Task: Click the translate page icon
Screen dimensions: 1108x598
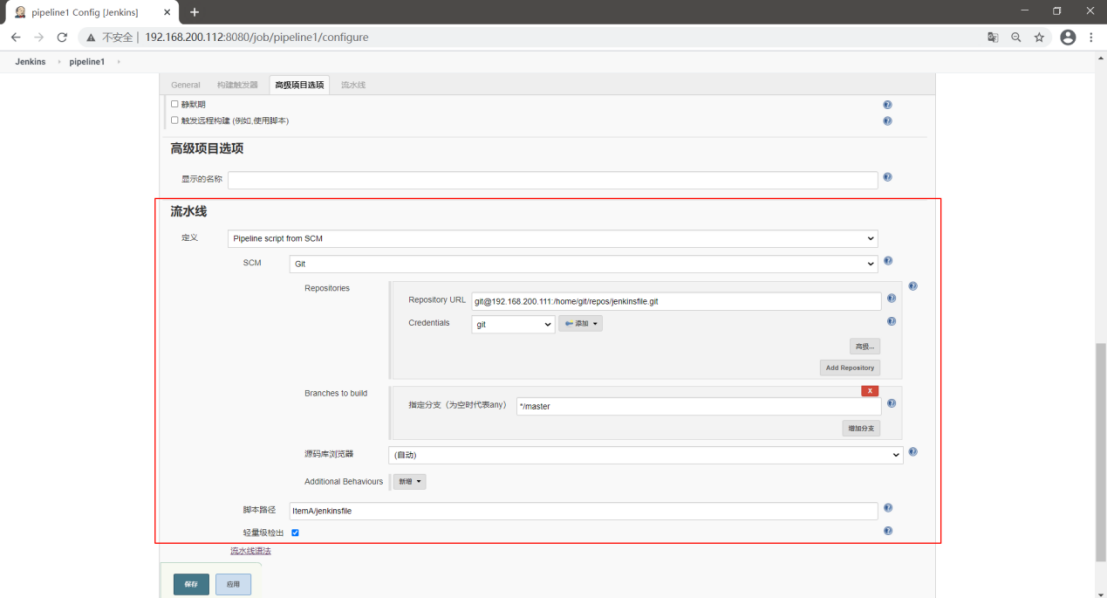Action: 993,37
